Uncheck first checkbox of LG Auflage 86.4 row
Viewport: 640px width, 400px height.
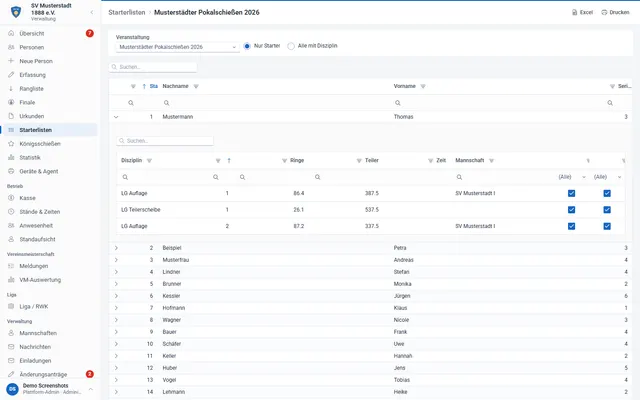571,193
